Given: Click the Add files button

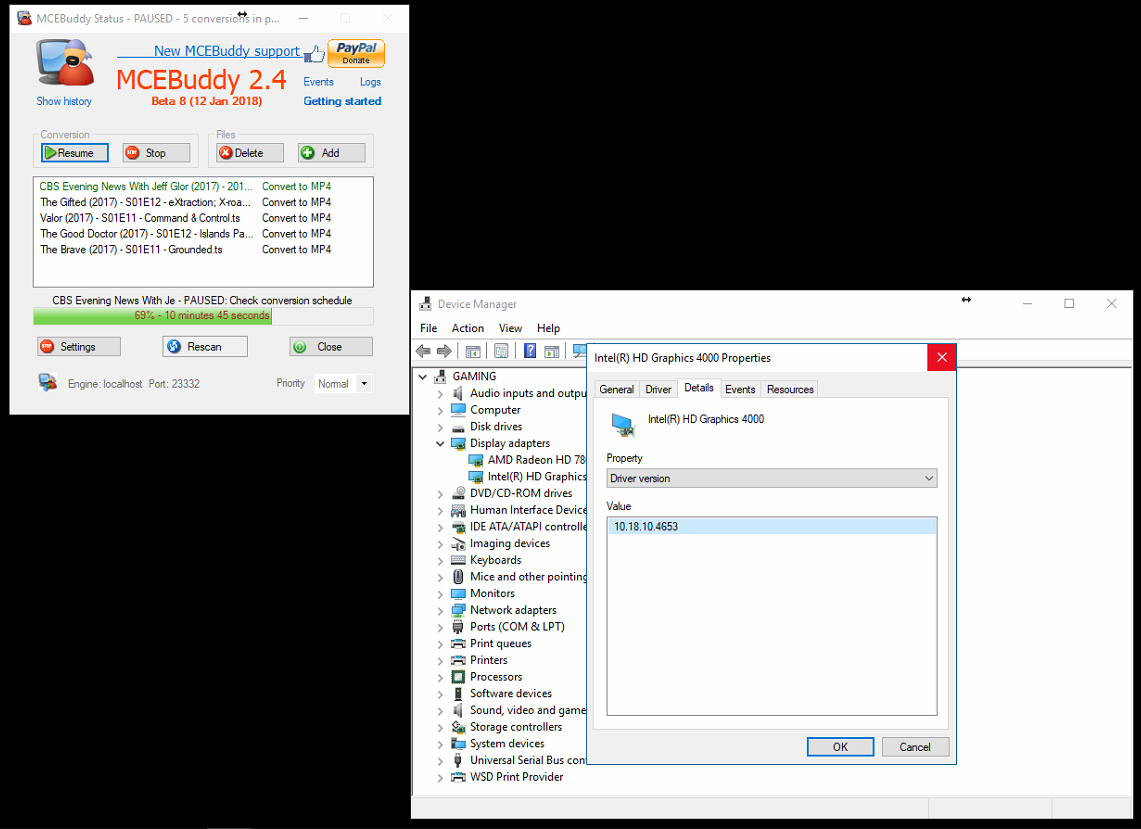Looking at the screenshot, I should tap(331, 153).
